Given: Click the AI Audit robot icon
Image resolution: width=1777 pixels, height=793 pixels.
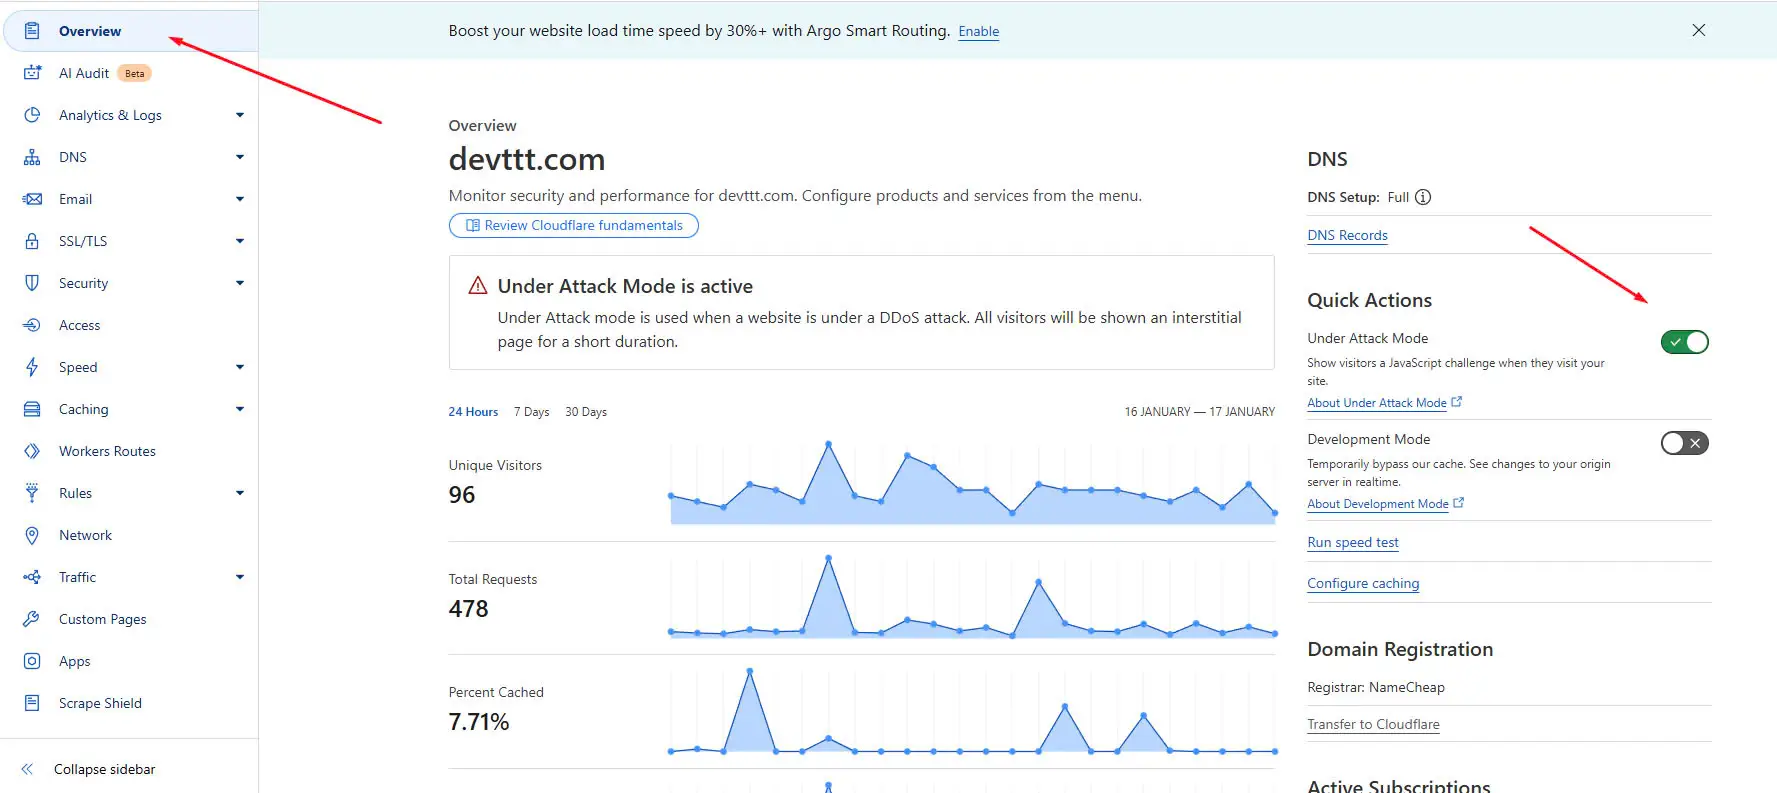Looking at the screenshot, I should [x=32, y=73].
